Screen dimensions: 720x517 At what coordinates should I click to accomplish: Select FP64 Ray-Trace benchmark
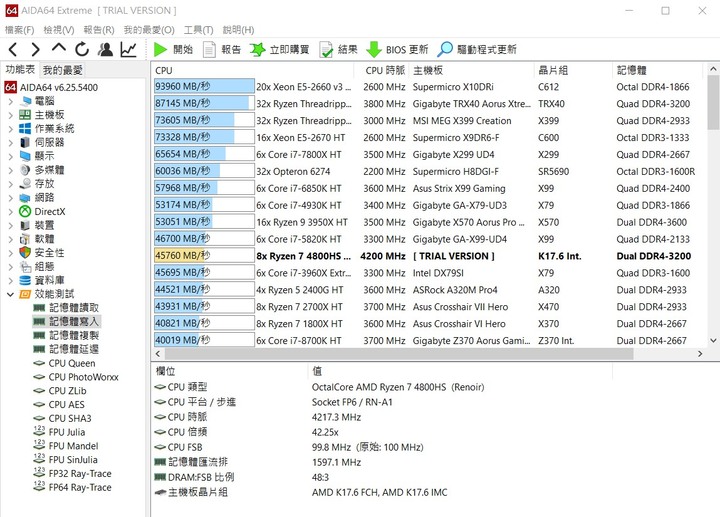coord(73,487)
